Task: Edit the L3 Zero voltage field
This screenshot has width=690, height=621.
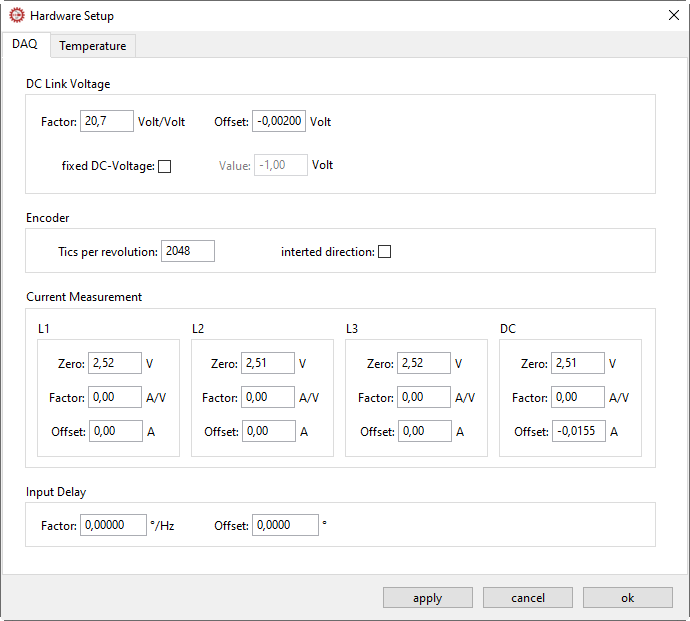Action: coord(424,363)
